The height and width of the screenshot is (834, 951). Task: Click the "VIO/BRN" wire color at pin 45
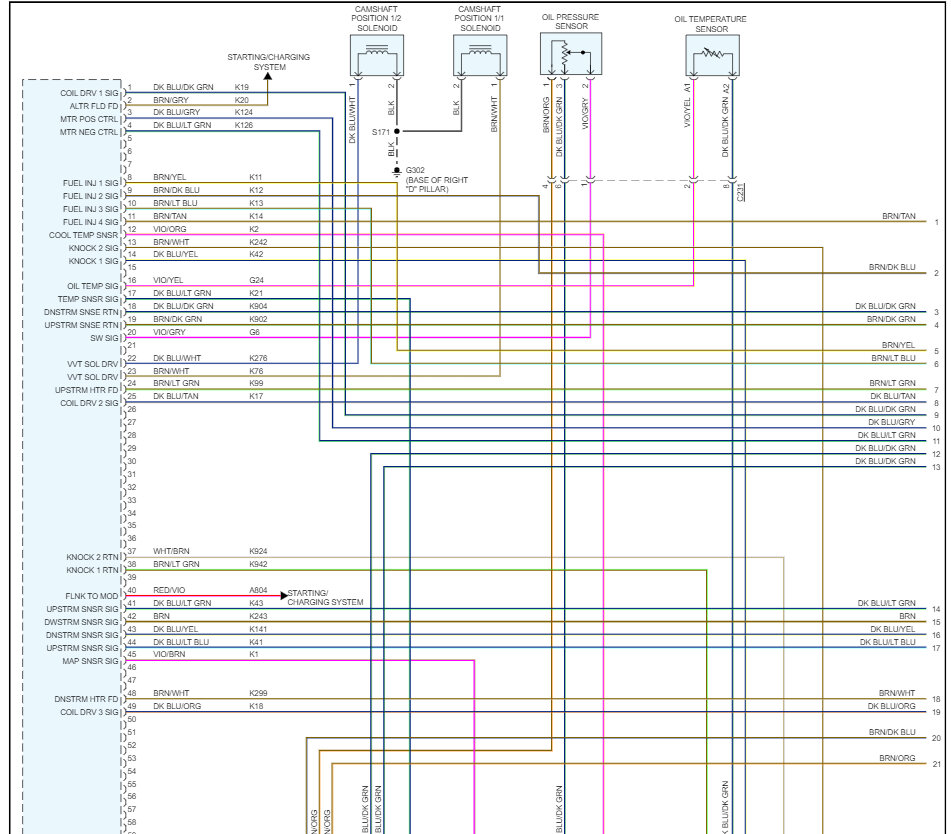coord(169,654)
